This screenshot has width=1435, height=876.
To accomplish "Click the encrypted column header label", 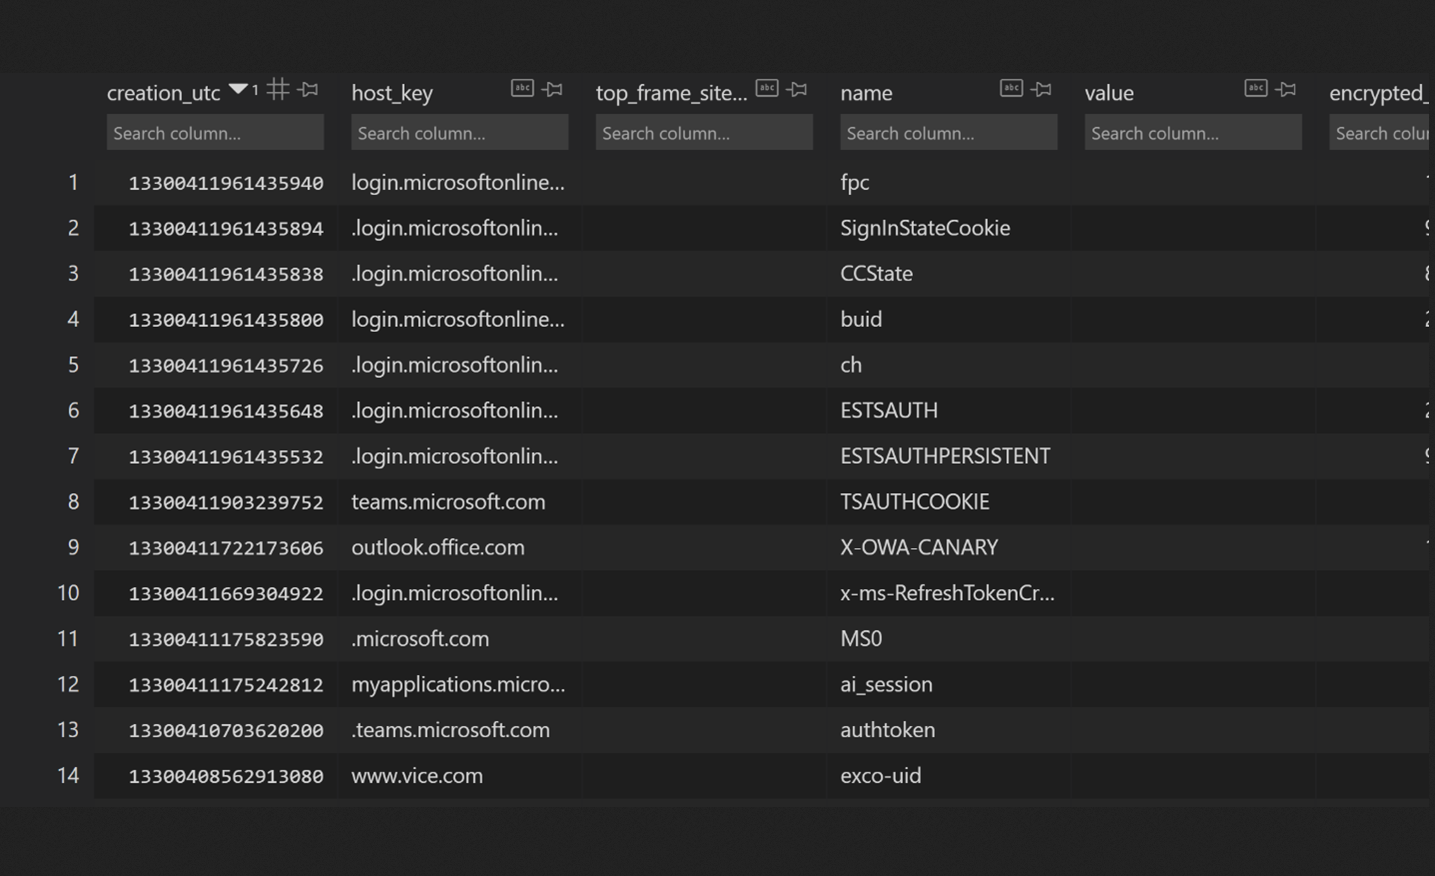I will point(1379,93).
